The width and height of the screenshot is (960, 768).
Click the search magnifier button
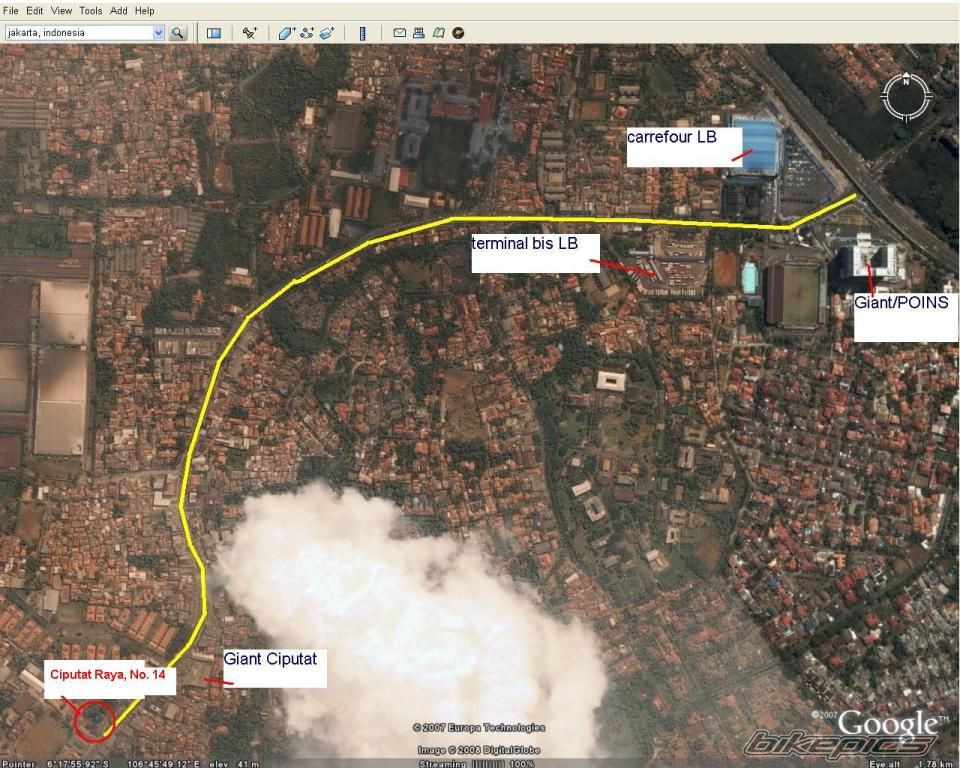tap(178, 32)
